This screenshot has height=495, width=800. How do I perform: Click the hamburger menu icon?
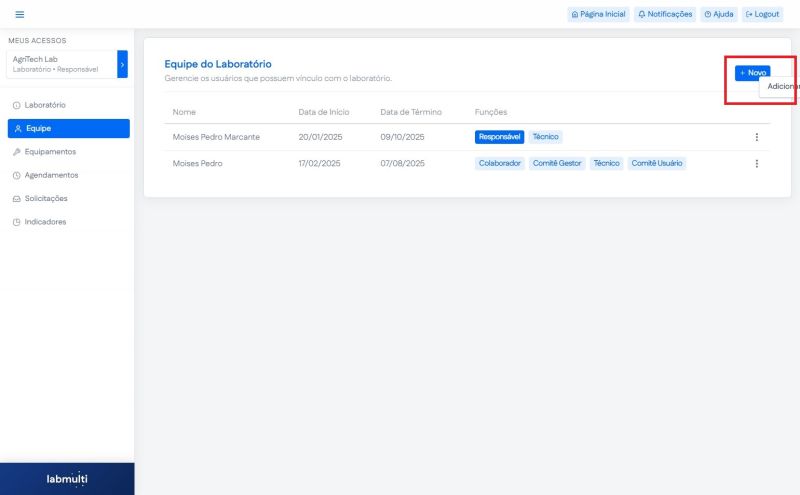click(19, 14)
